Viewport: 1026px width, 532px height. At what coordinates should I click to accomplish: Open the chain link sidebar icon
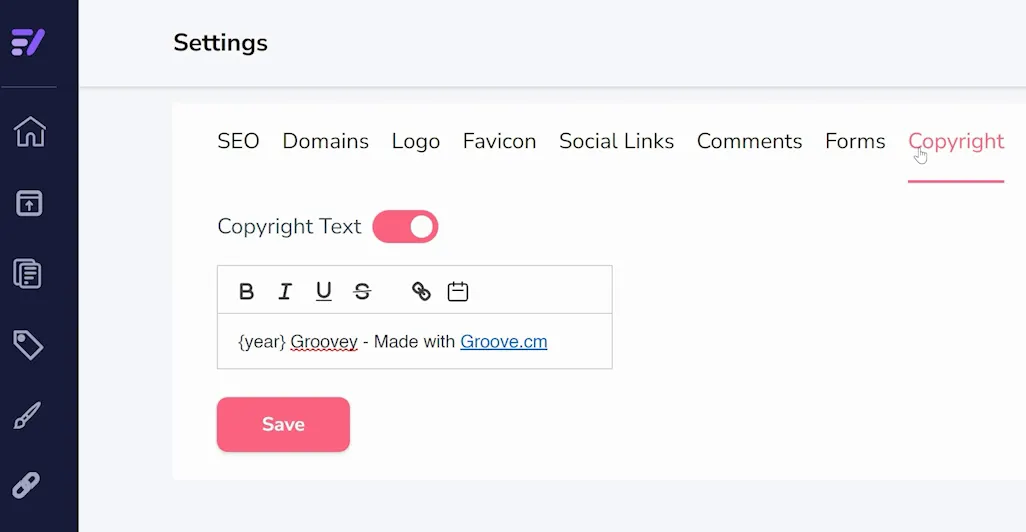pos(26,486)
